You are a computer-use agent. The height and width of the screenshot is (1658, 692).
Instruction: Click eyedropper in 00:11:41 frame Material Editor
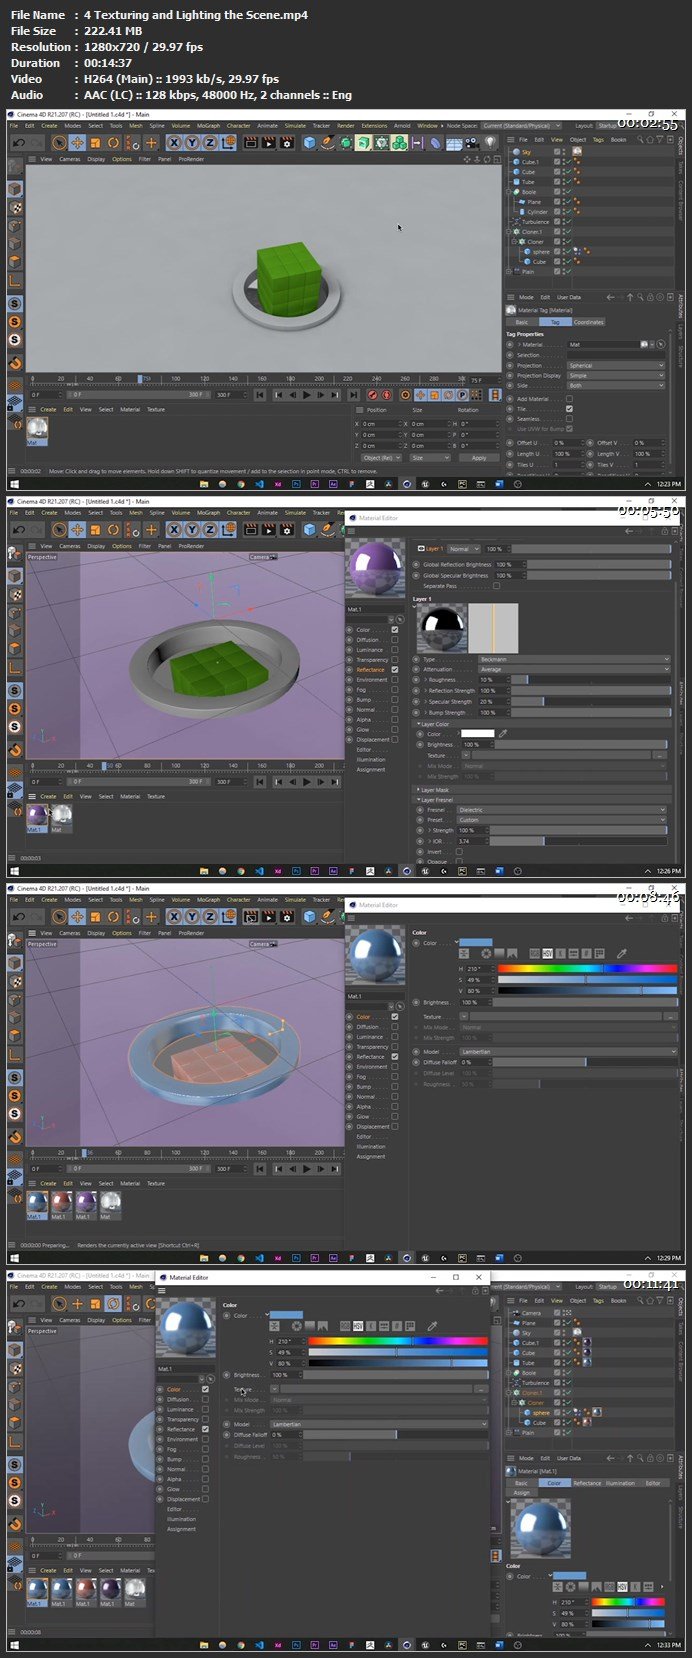pyautogui.click(x=432, y=1327)
